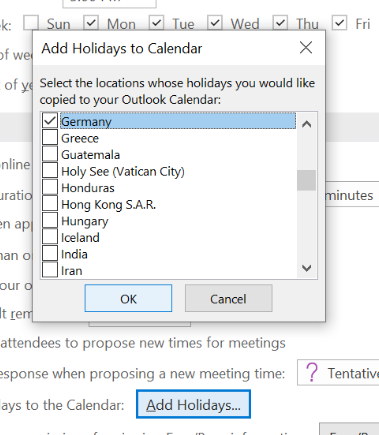Tick Holy See (Vatican City) checkbox

[x=50, y=171]
